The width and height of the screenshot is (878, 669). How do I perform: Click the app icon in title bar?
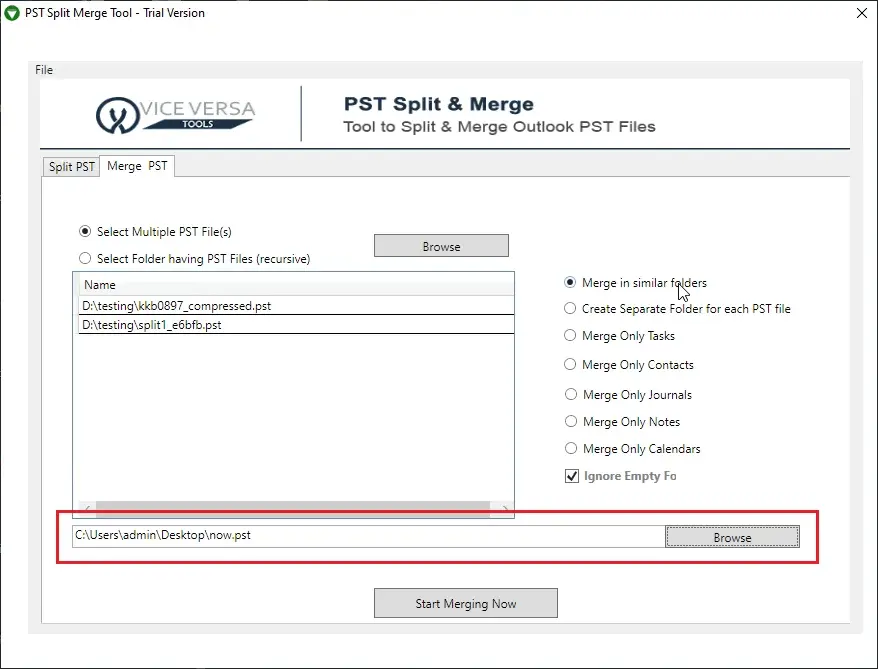[12, 13]
